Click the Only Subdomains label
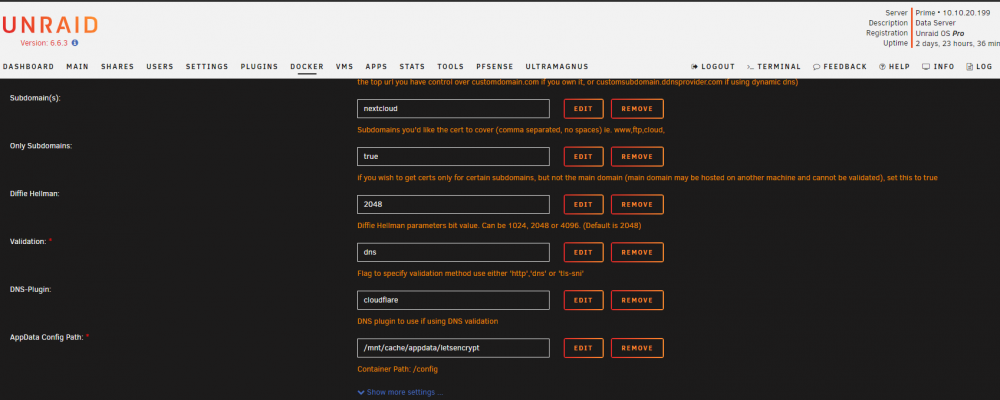The width and height of the screenshot is (1000, 400). [x=41, y=145]
